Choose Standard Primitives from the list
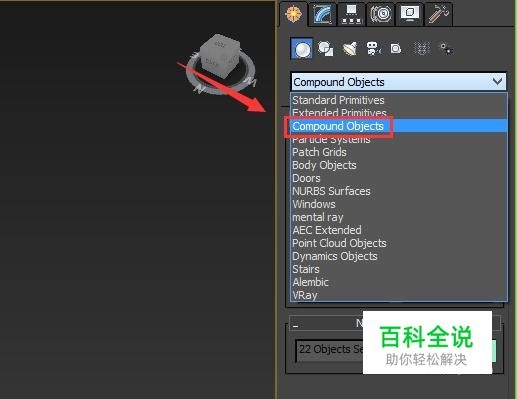 click(399, 100)
